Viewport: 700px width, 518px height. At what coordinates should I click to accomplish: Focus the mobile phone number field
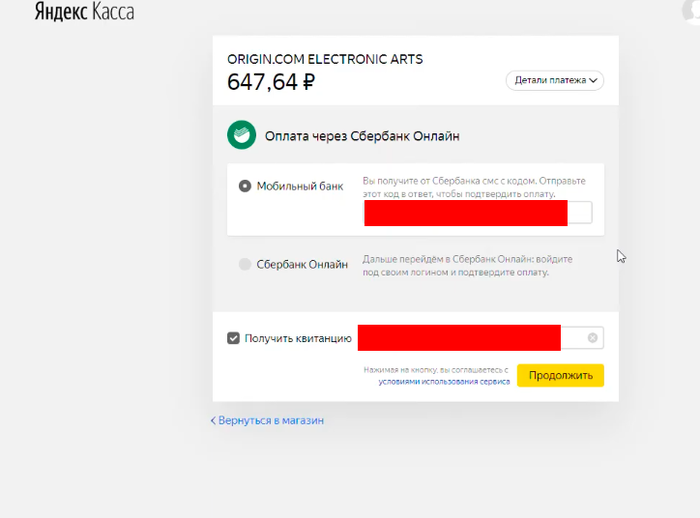tap(477, 212)
